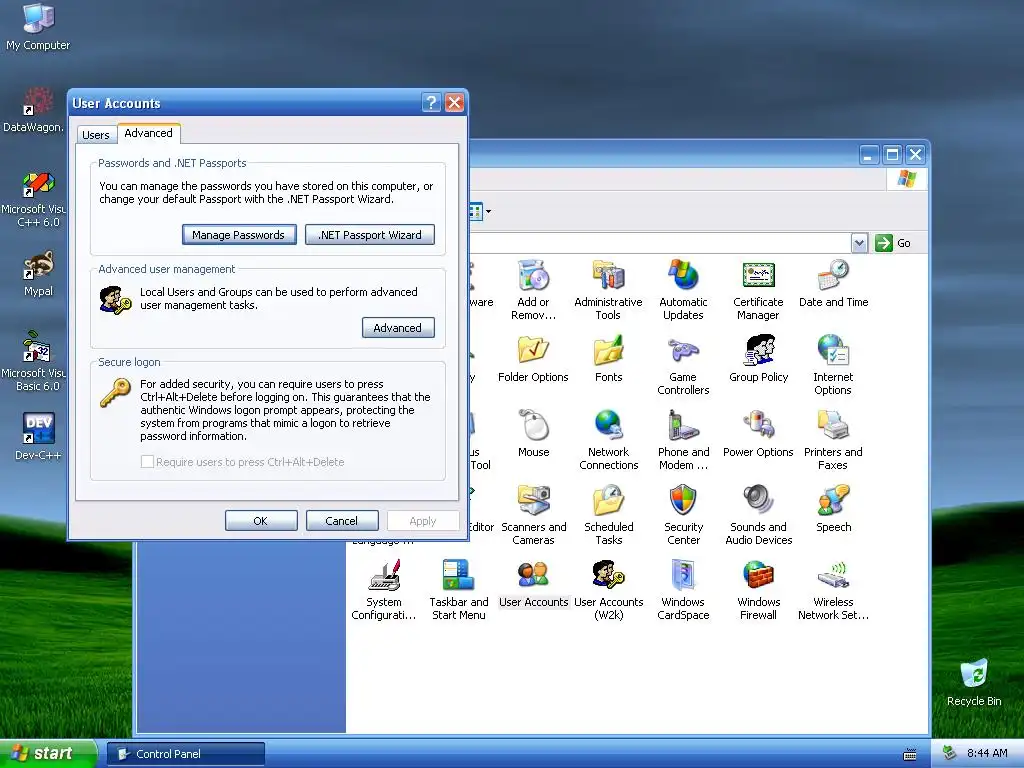Select Microsoft Visual Basic 6.0 shortcut
Image resolution: width=1024 pixels, height=768 pixels.
37,361
